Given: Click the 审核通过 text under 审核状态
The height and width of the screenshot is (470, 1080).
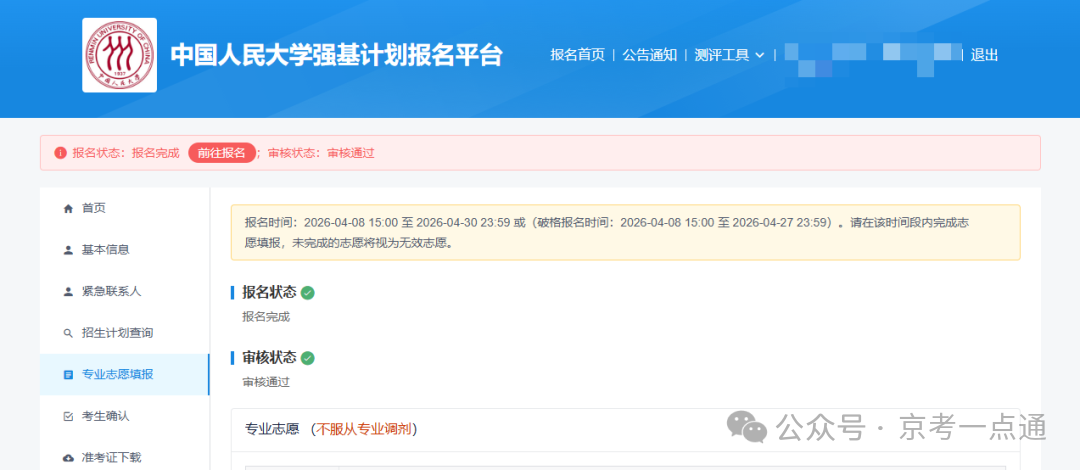Looking at the screenshot, I should (x=266, y=382).
